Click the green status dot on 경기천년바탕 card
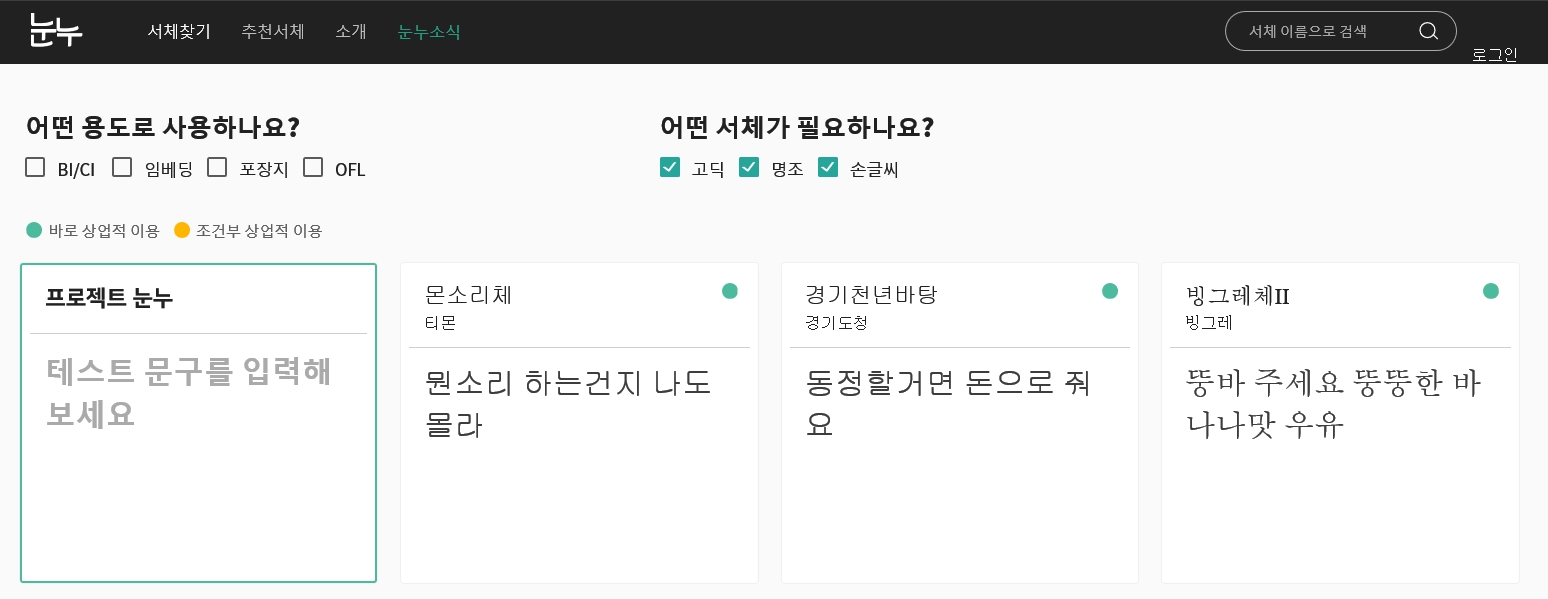 click(1110, 291)
